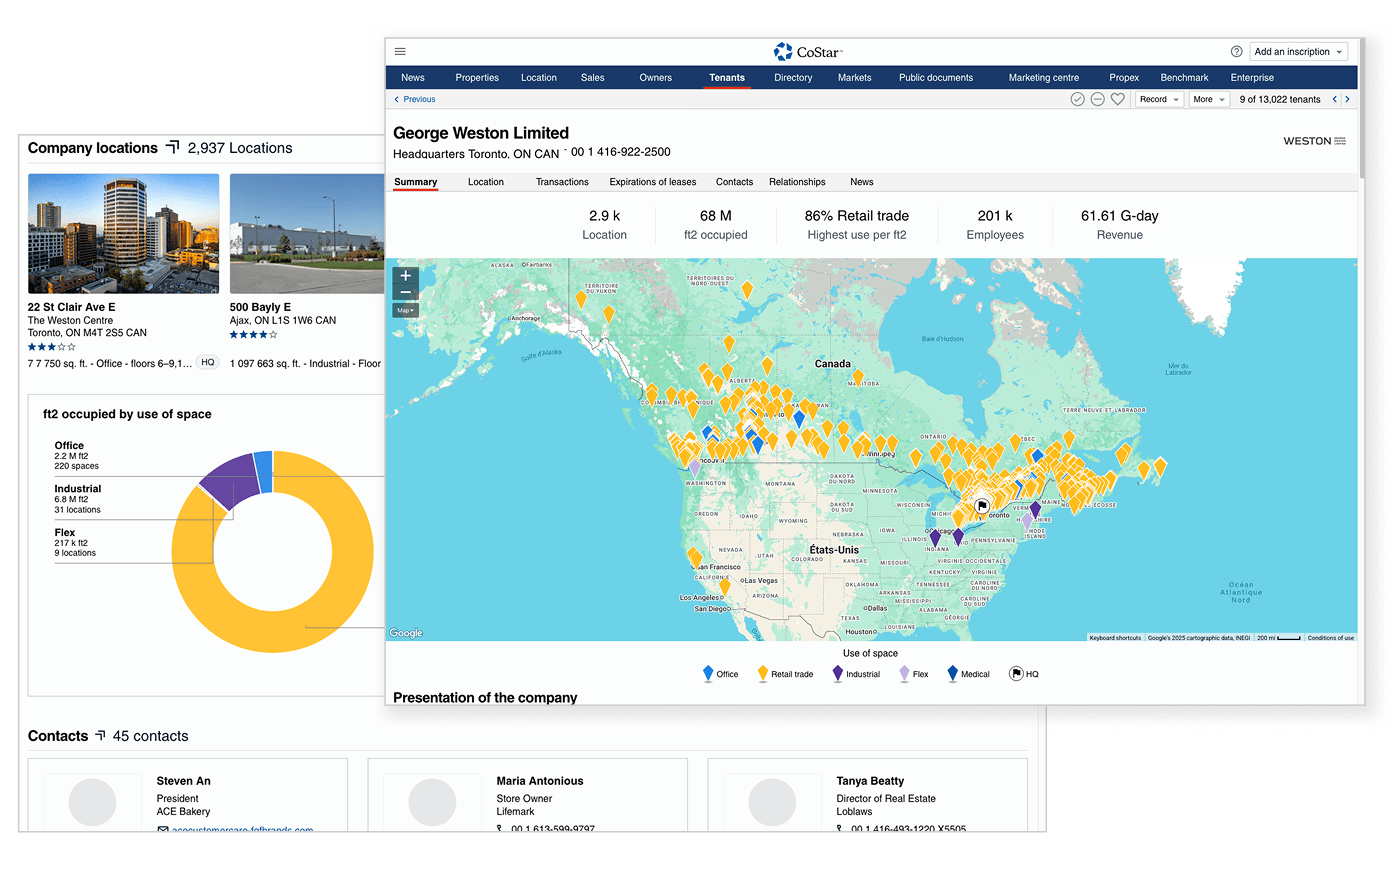Click the HQ flag marker on map
Viewport: 1400px width, 894px height.
tap(982, 506)
